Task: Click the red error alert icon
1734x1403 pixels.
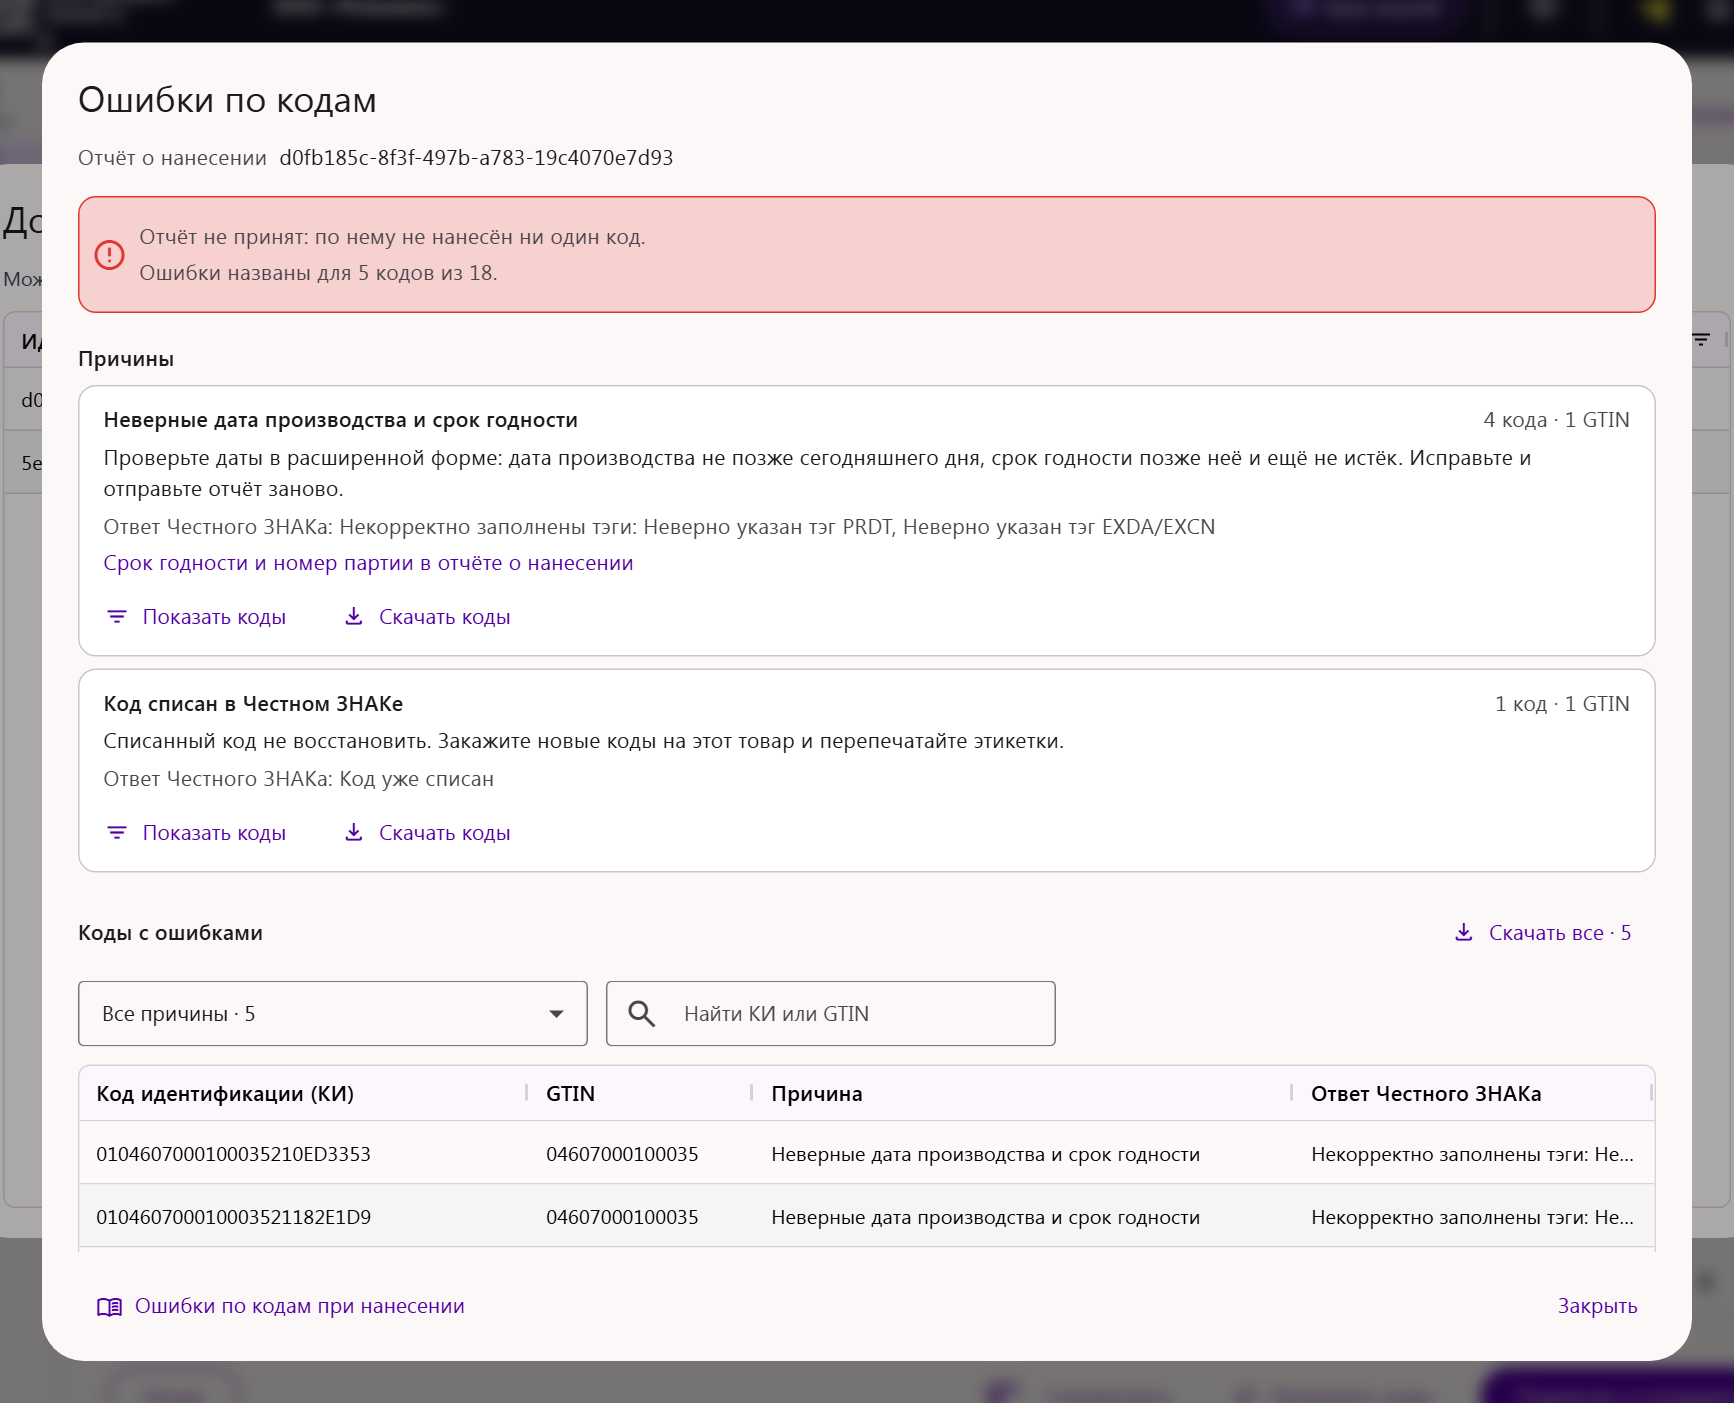Action: [109, 255]
